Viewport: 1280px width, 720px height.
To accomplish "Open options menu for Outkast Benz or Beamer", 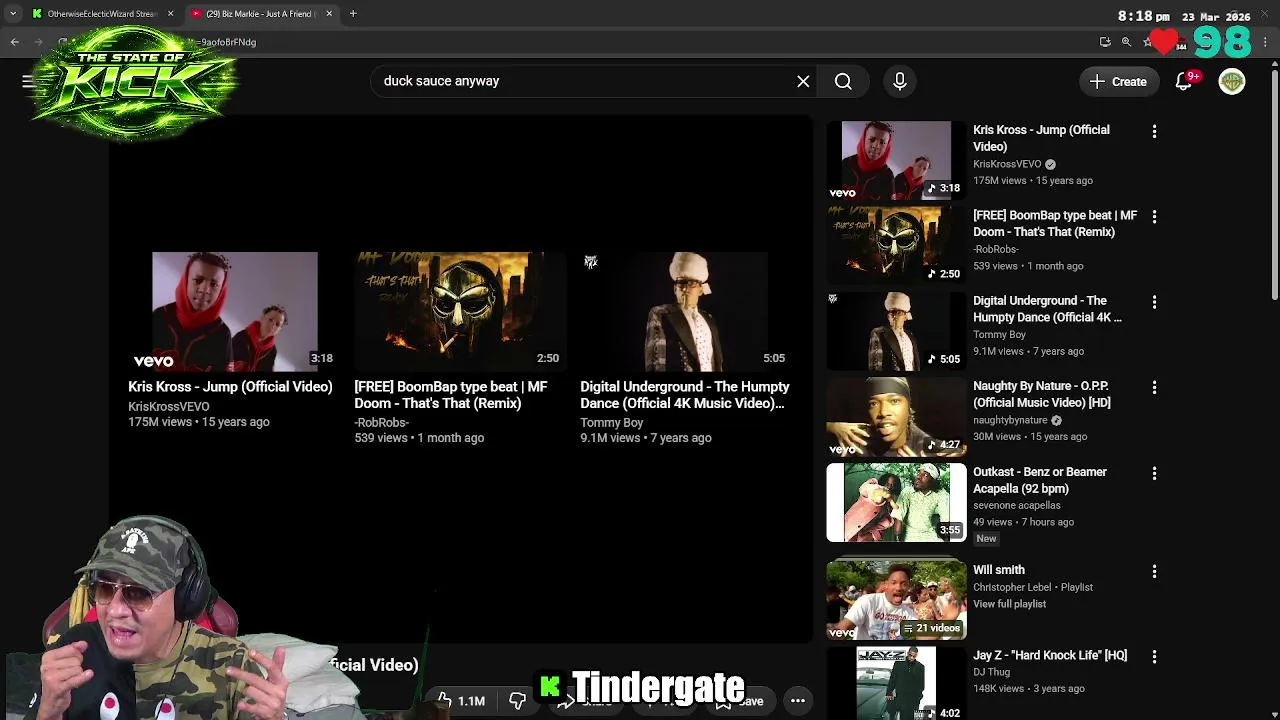I will pyautogui.click(x=1154, y=473).
